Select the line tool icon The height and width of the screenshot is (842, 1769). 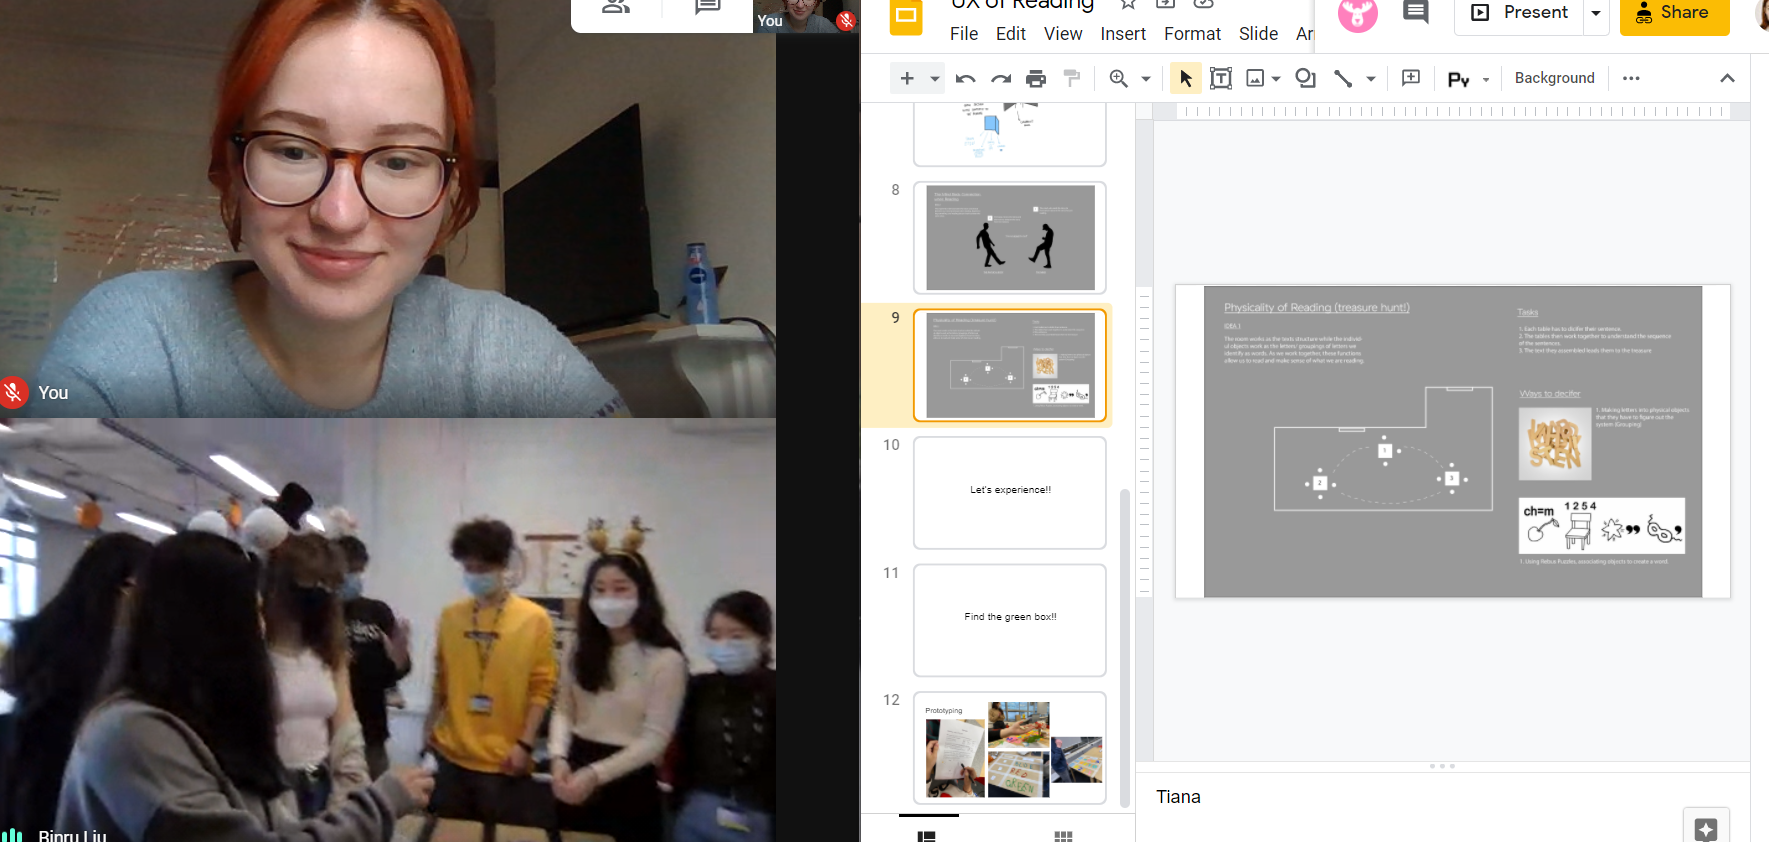[1343, 78]
